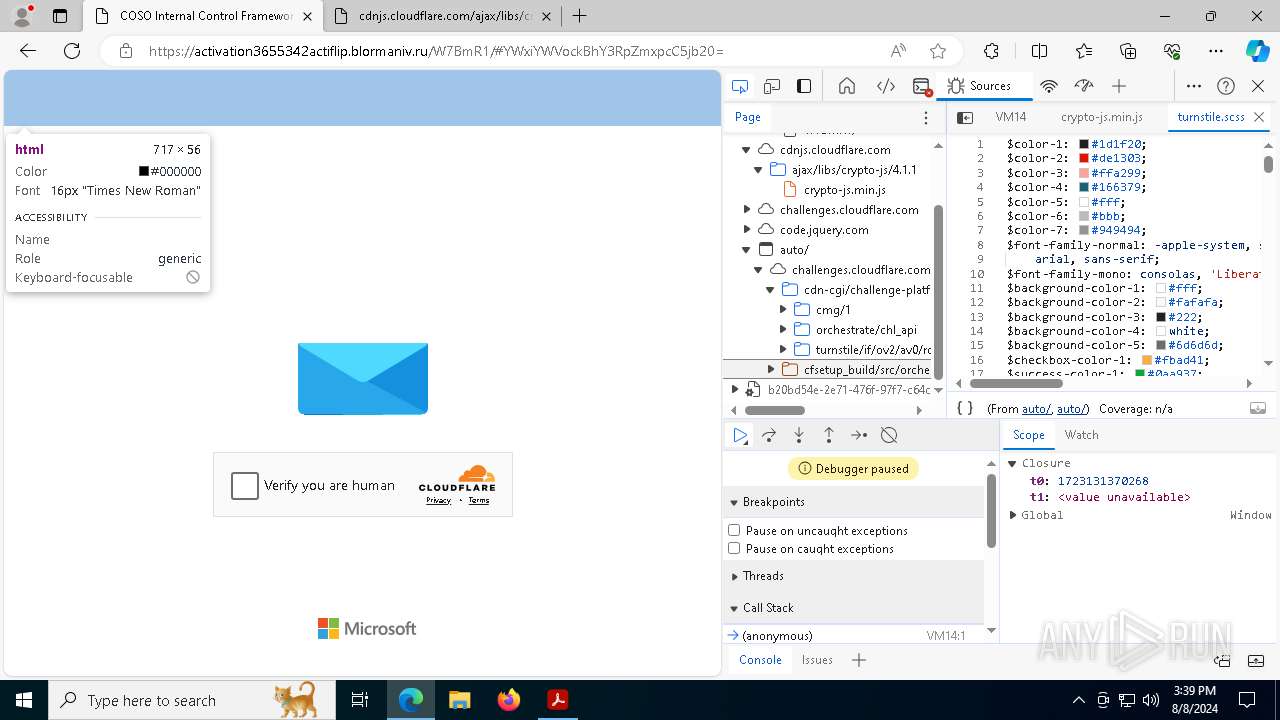Viewport: 1280px width, 720px height.
Task: Expand the code.jquery.com tree node
Action: 746,229
